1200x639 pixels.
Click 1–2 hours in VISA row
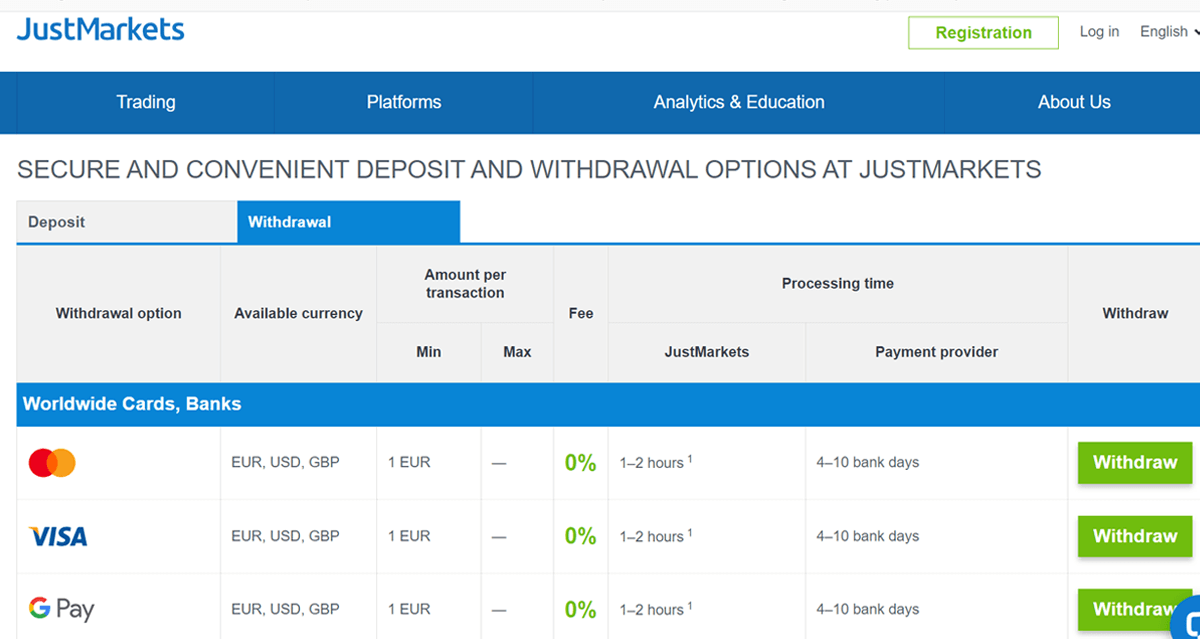pyautogui.click(x=656, y=536)
